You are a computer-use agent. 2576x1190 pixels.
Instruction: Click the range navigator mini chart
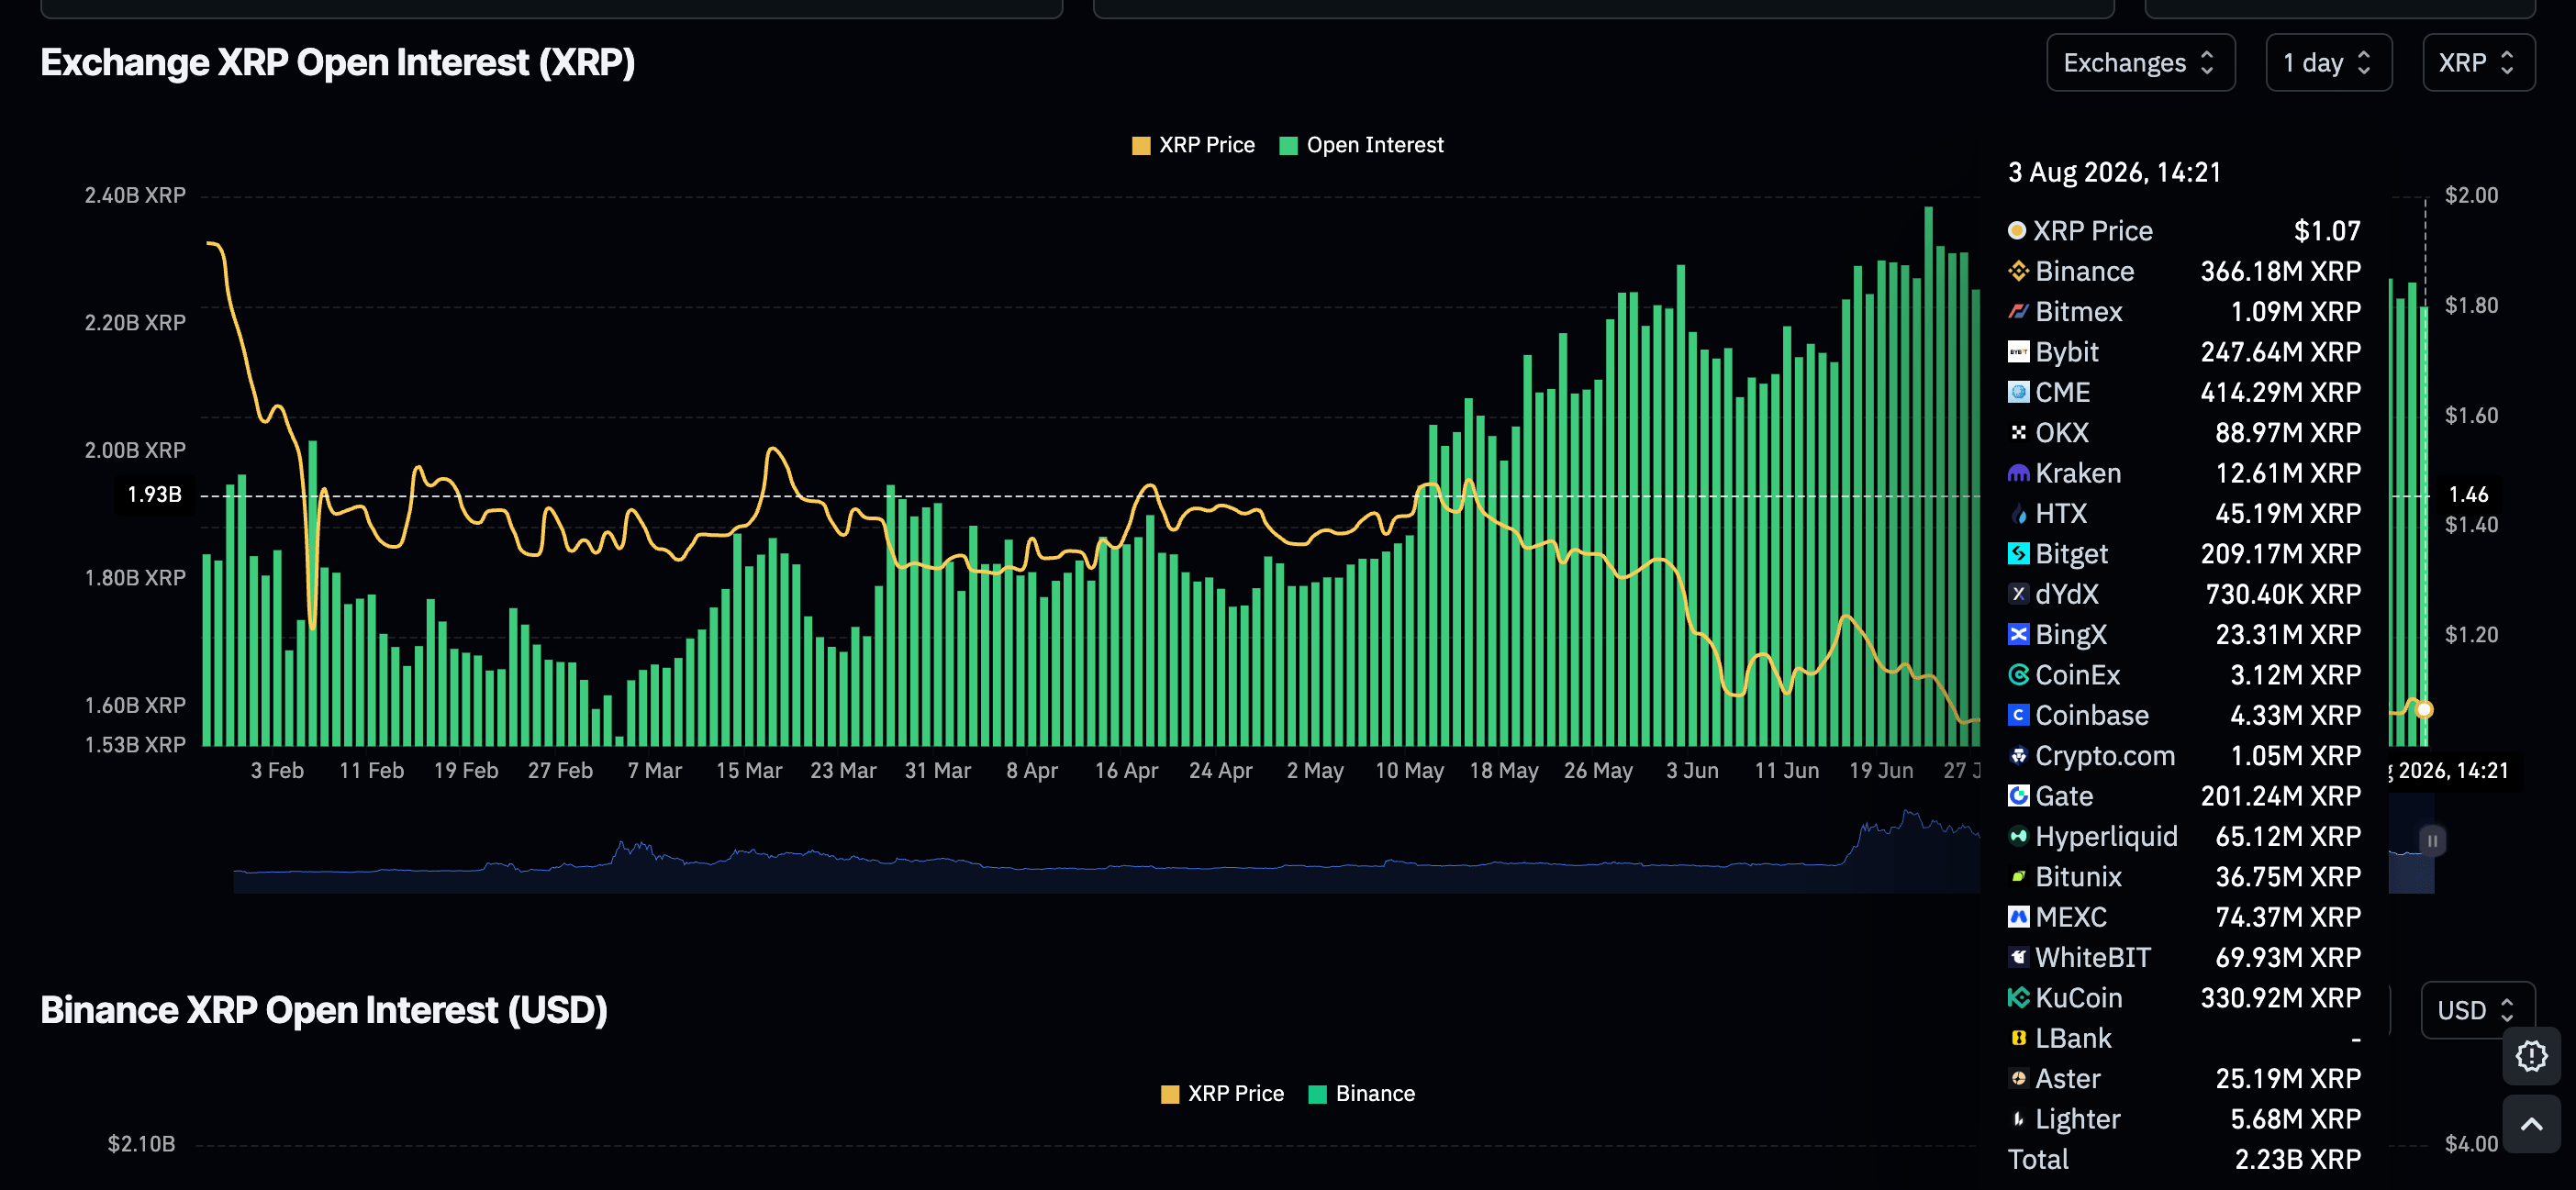pos(1106,851)
